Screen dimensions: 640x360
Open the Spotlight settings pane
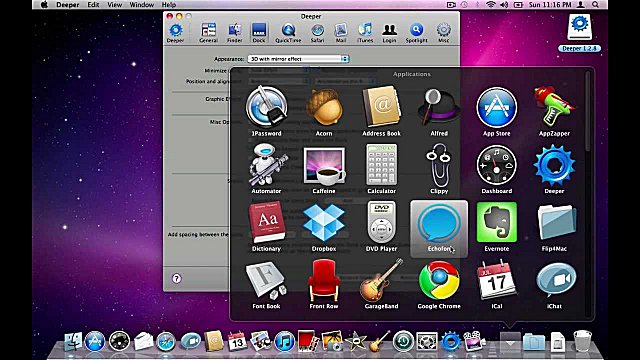pyautogui.click(x=416, y=33)
